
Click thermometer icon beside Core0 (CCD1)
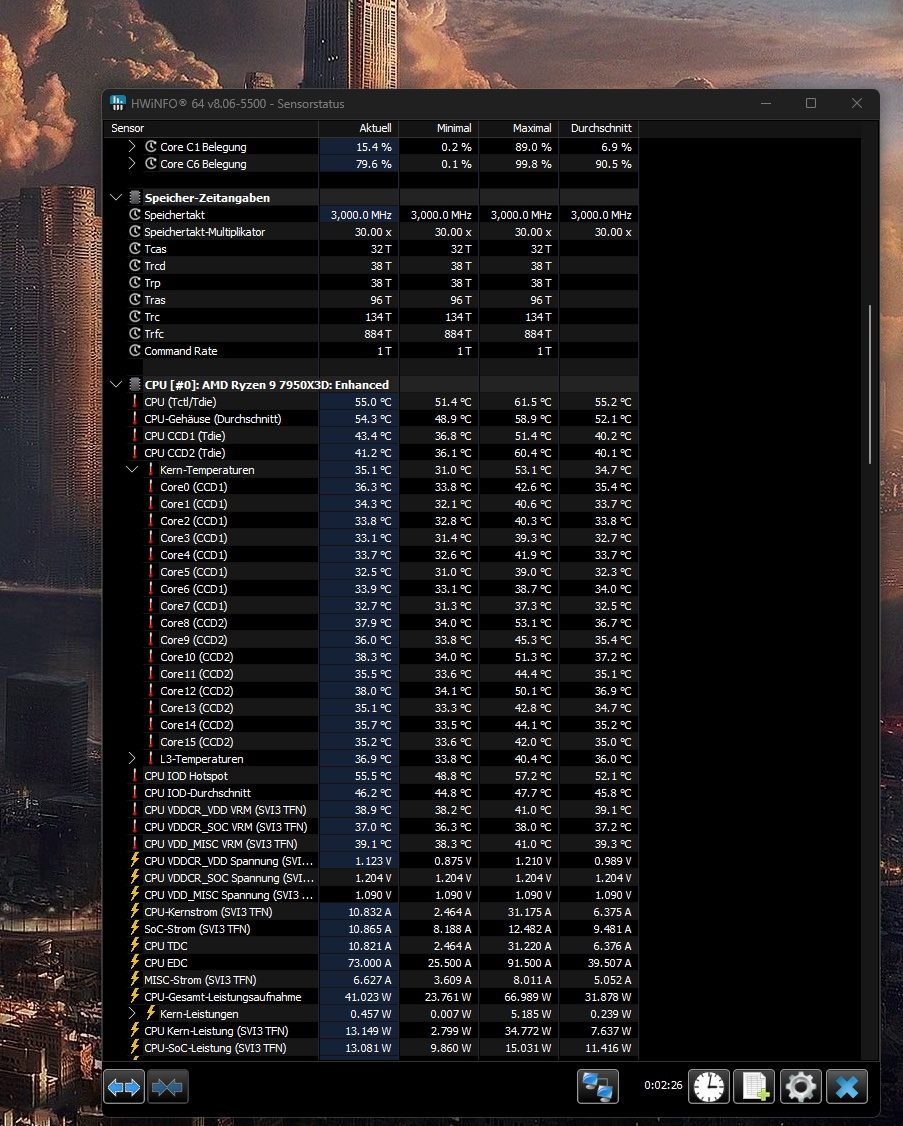150,487
